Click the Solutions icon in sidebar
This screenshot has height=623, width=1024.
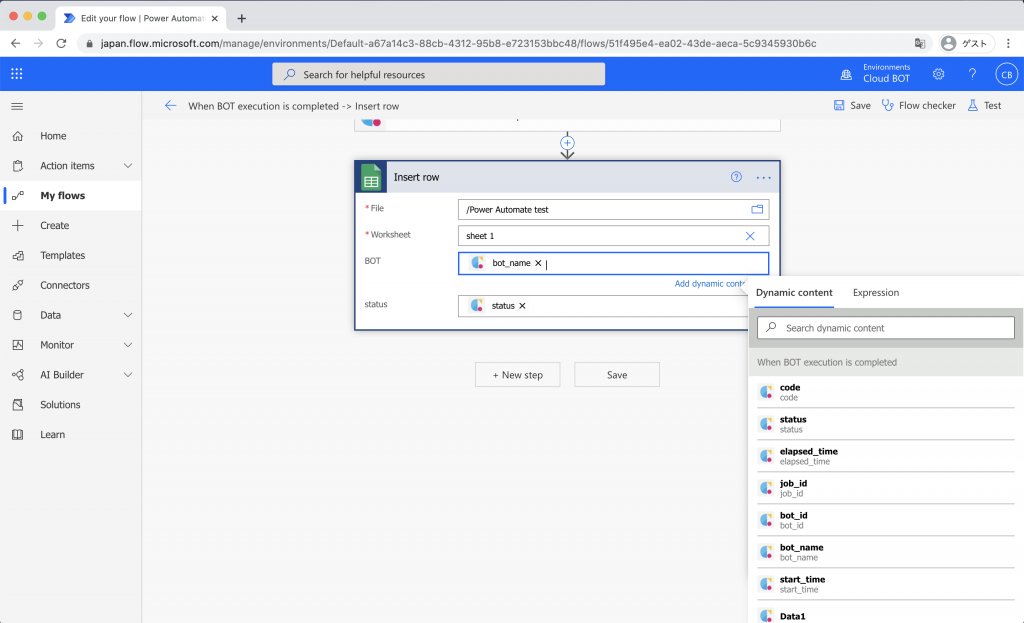(x=18, y=405)
